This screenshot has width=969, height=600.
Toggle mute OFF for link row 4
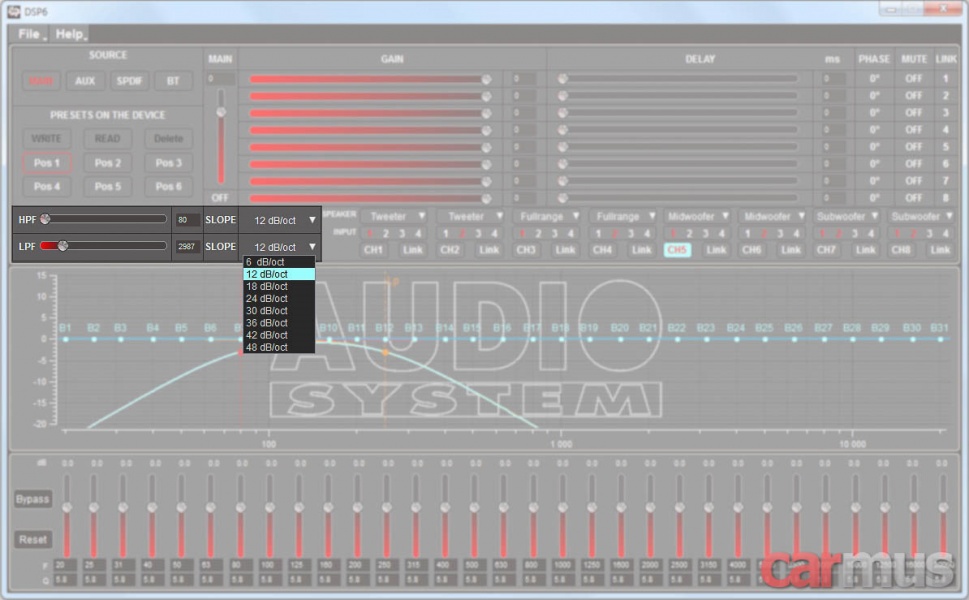tap(913, 130)
